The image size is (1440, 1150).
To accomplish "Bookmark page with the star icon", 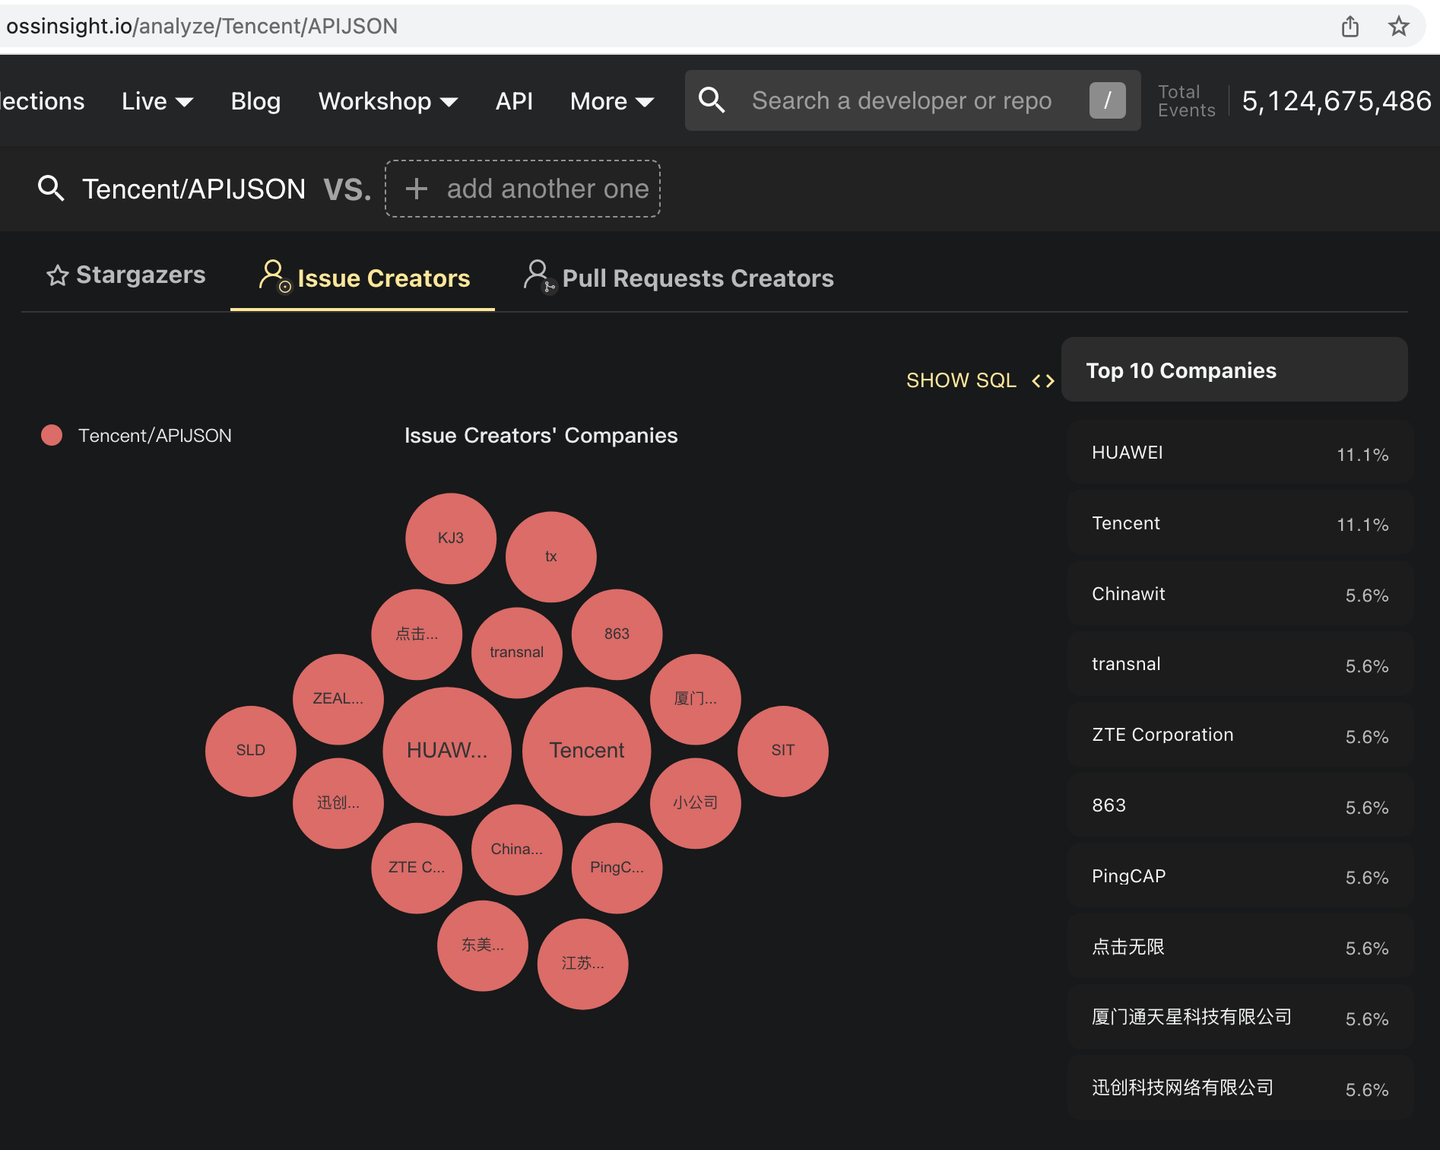I will (1399, 27).
